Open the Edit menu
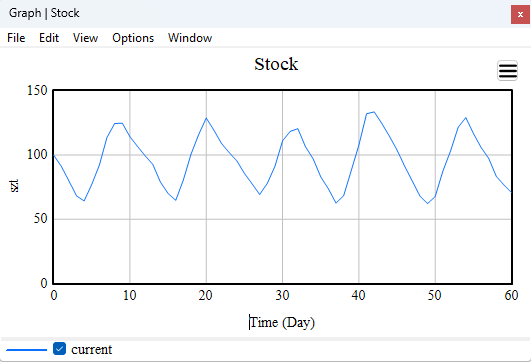 [x=49, y=38]
